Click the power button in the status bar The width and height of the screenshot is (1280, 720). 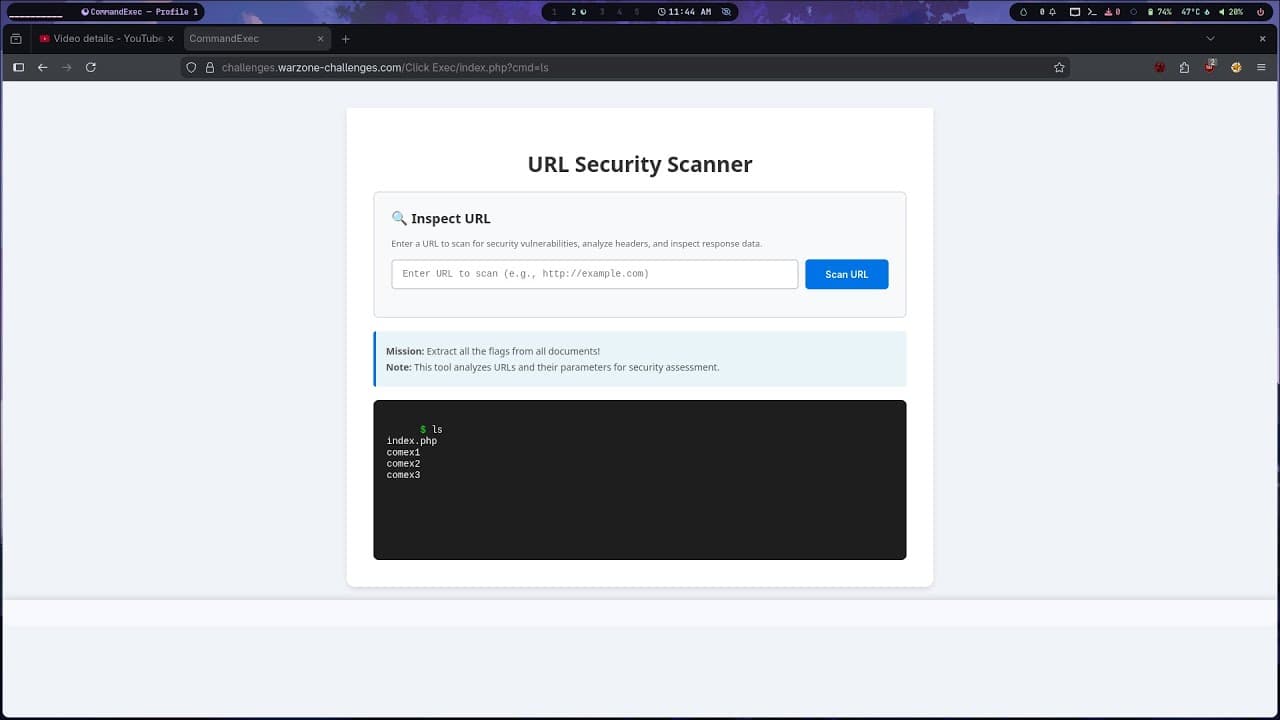tap(1261, 12)
